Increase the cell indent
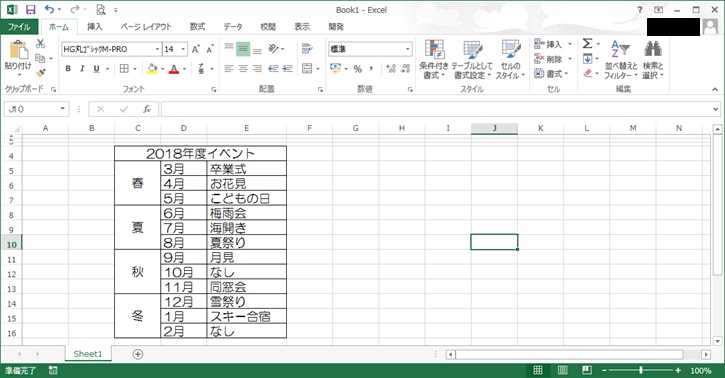This screenshot has width=725, height=378. pyautogui.click(x=288, y=69)
